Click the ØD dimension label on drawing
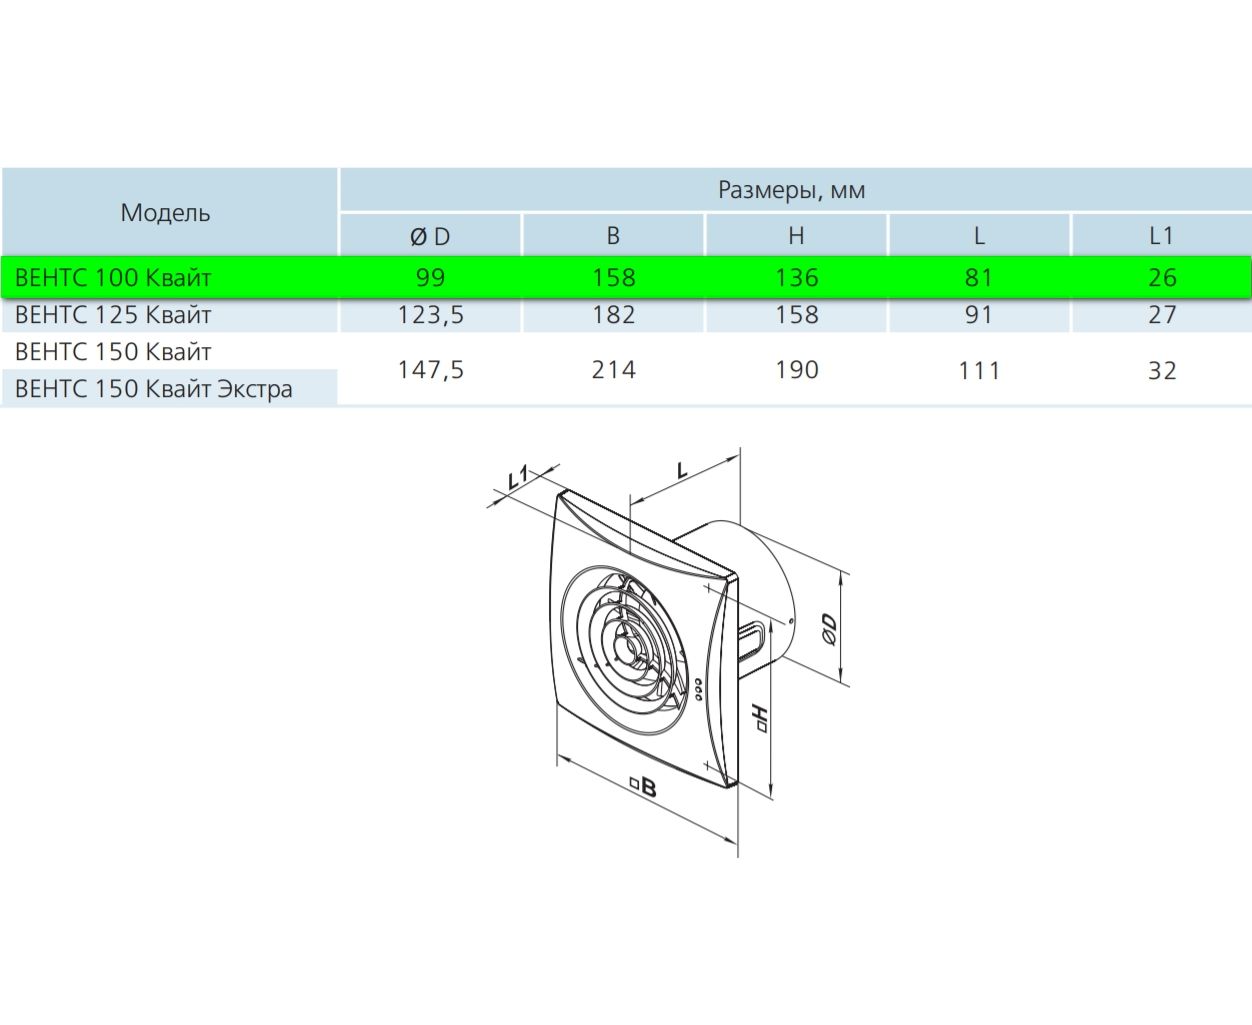This screenshot has width=1252, height=1025. tap(828, 627)
